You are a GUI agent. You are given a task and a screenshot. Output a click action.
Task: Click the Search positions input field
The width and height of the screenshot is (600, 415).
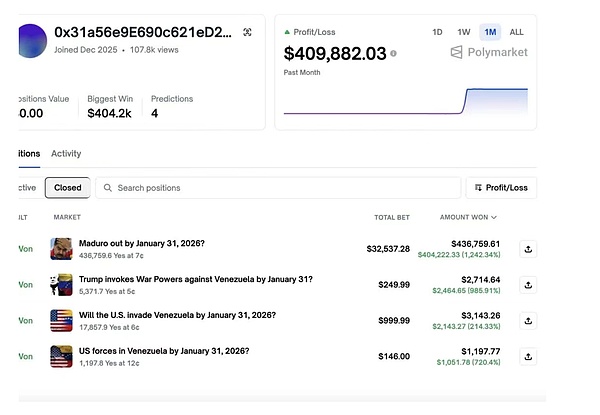pyautogui.click(x=280, y=187)
